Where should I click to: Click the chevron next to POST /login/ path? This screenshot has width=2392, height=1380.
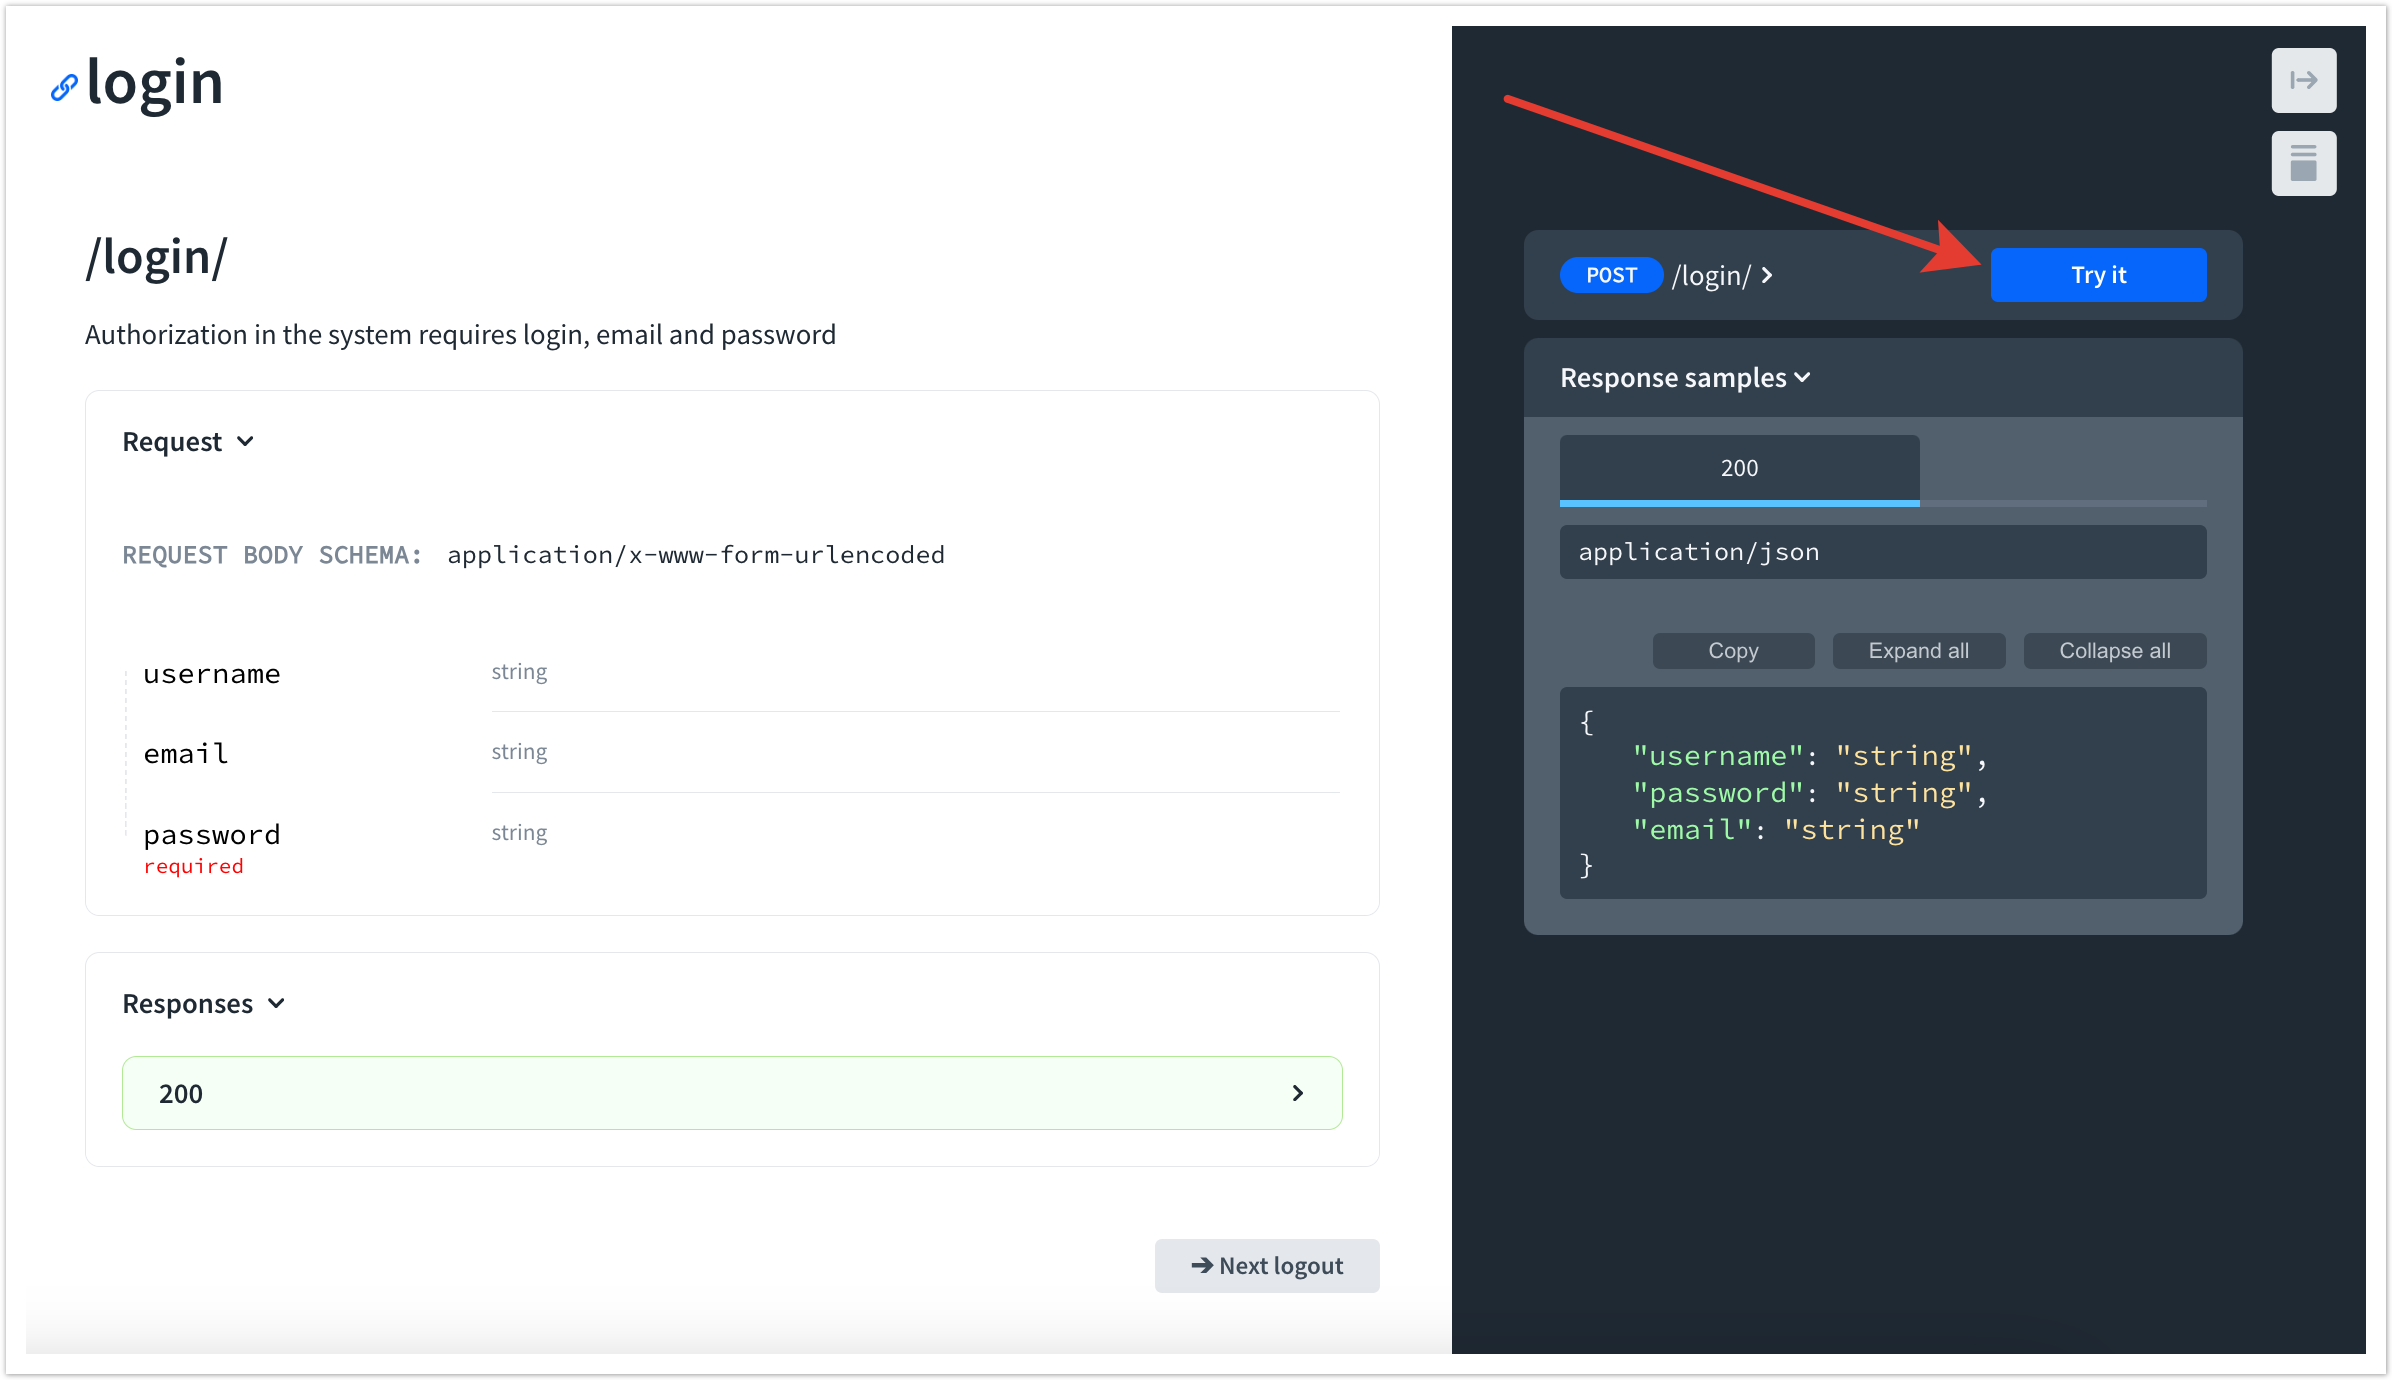[x=1768, y=275]
